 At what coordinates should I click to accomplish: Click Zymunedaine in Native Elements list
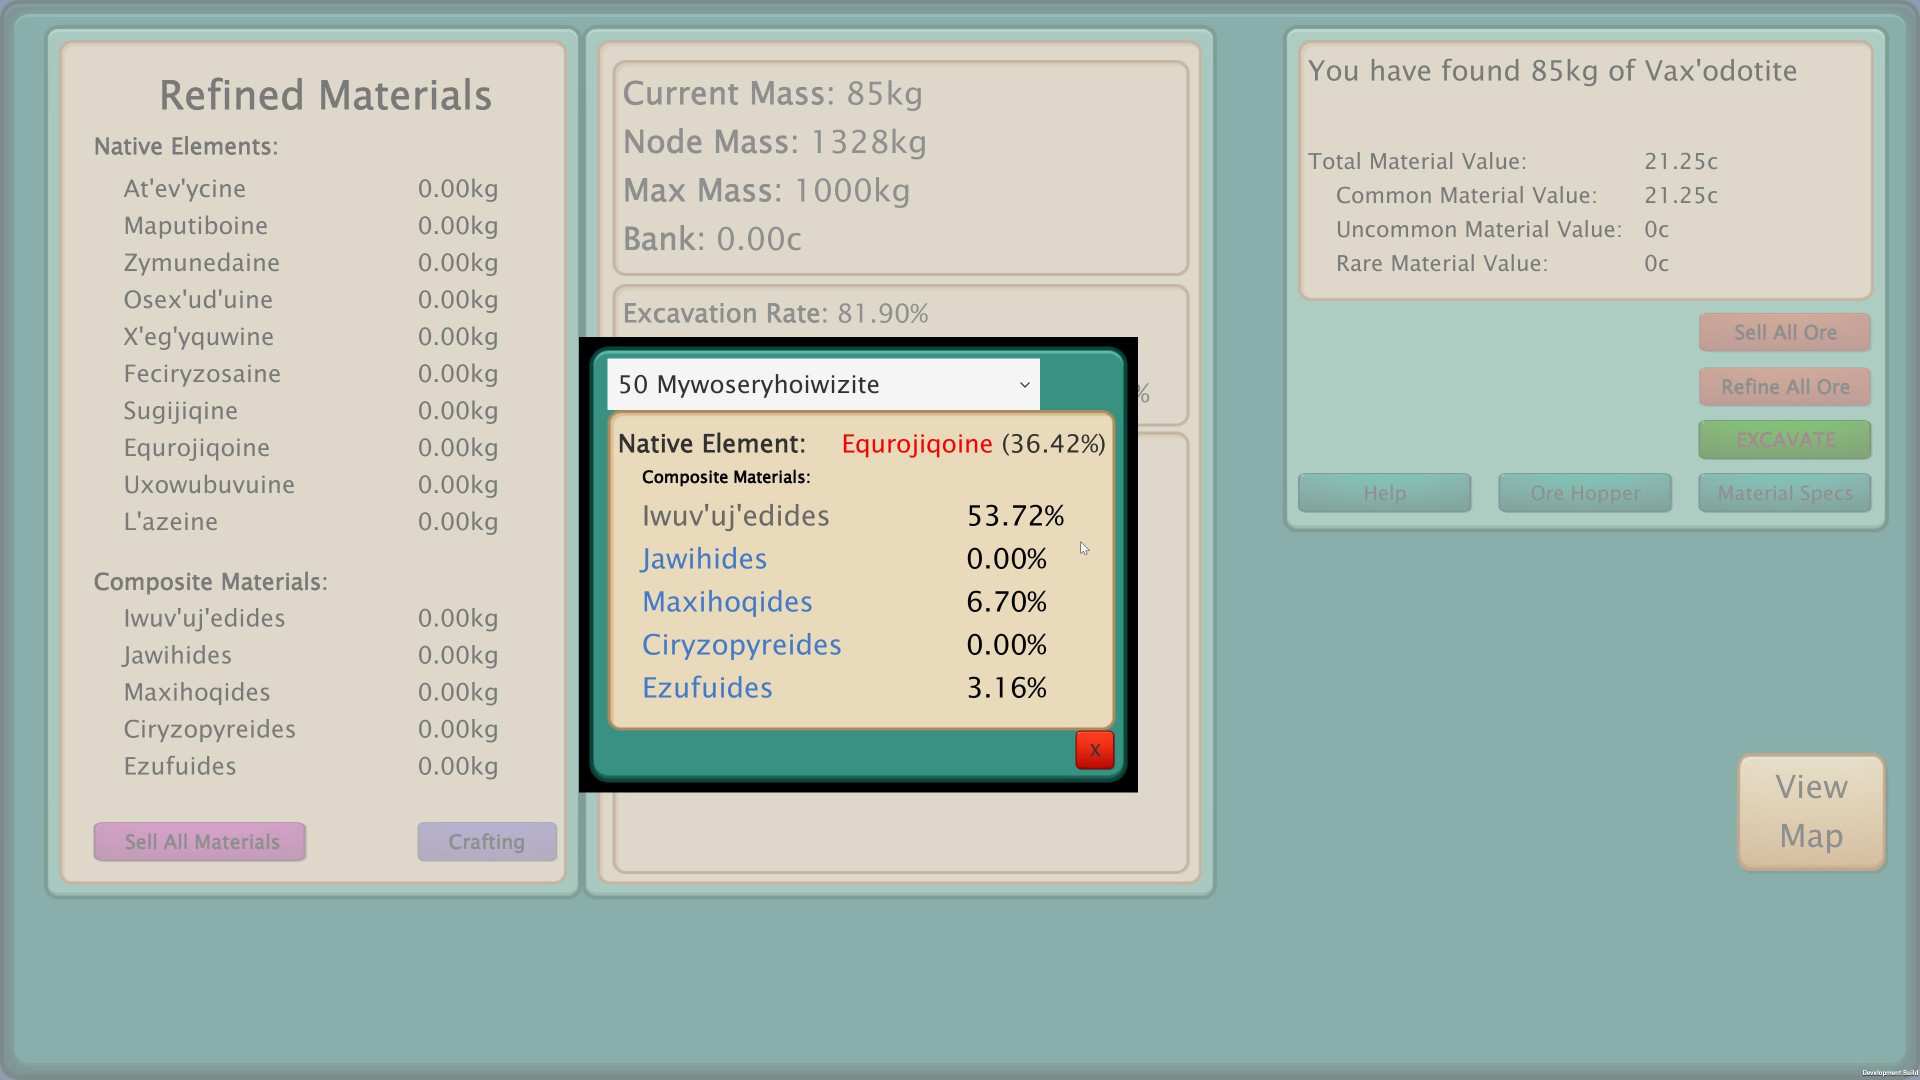point(201,263)
